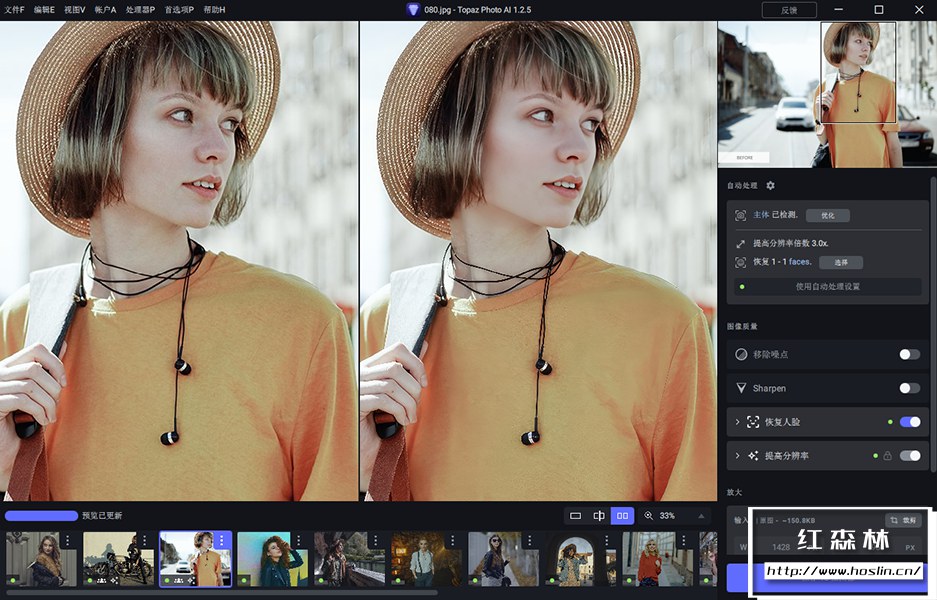The width and height of the screenshot is (937, 600).
Task: Open three-dot menu on first thumbnail
Action: pos(68,541)
